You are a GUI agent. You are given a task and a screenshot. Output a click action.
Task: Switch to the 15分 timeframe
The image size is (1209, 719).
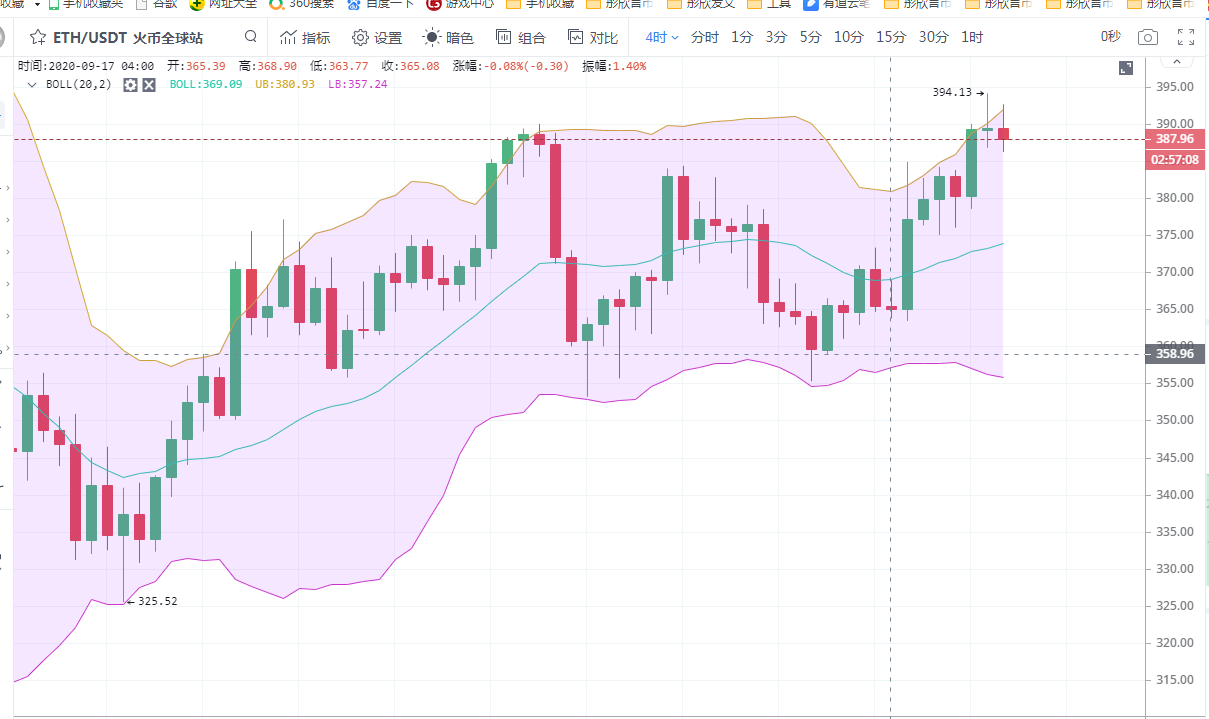pos(890,38)
